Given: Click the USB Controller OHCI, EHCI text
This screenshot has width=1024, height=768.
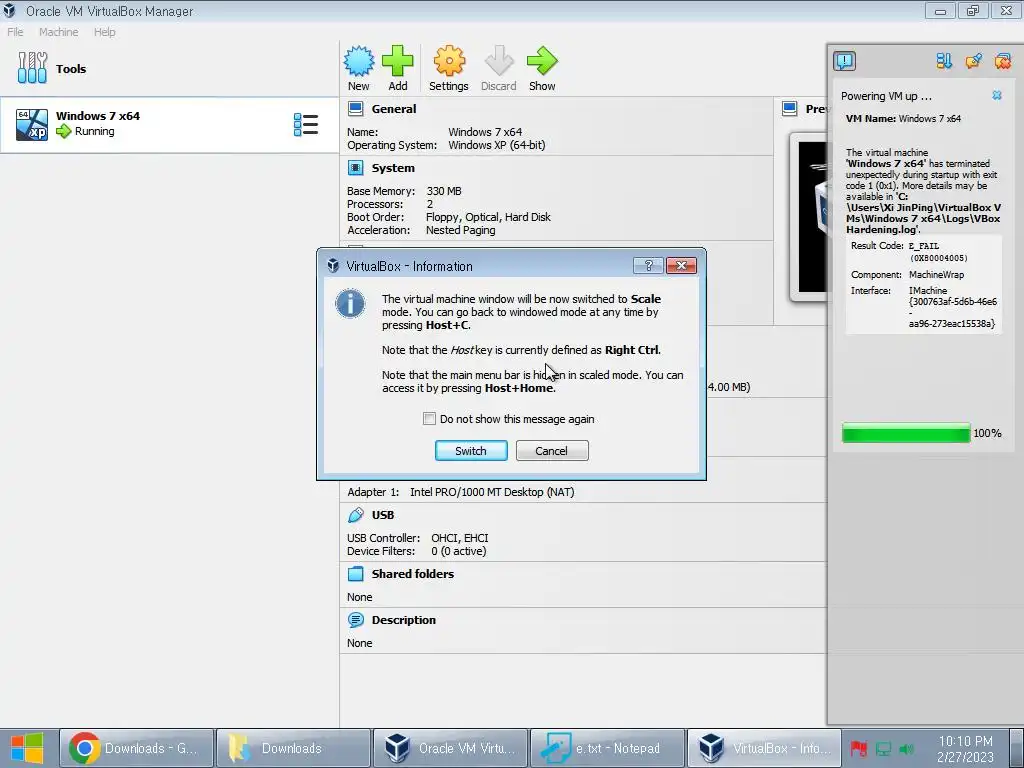Looking at the screenshot, I should pos(460,537).
